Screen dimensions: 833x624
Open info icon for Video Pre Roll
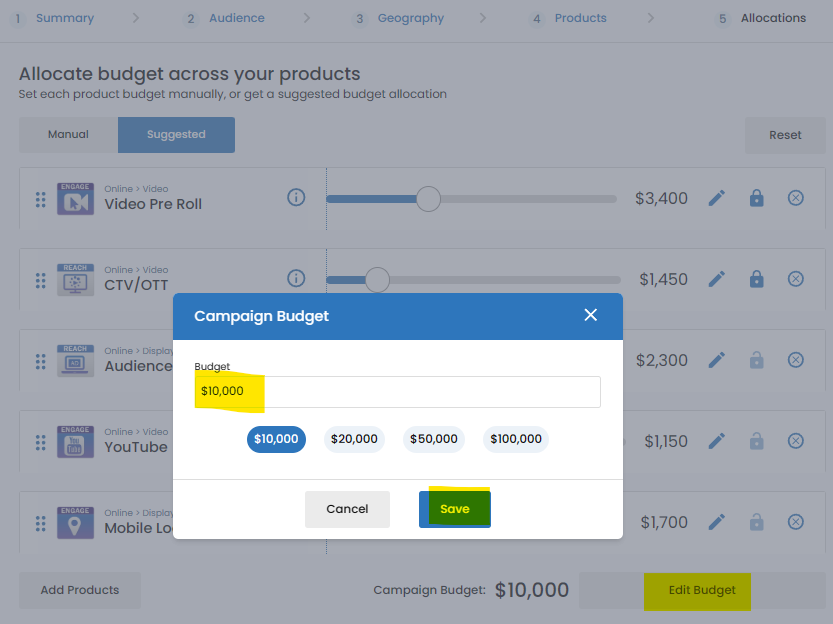296,197
